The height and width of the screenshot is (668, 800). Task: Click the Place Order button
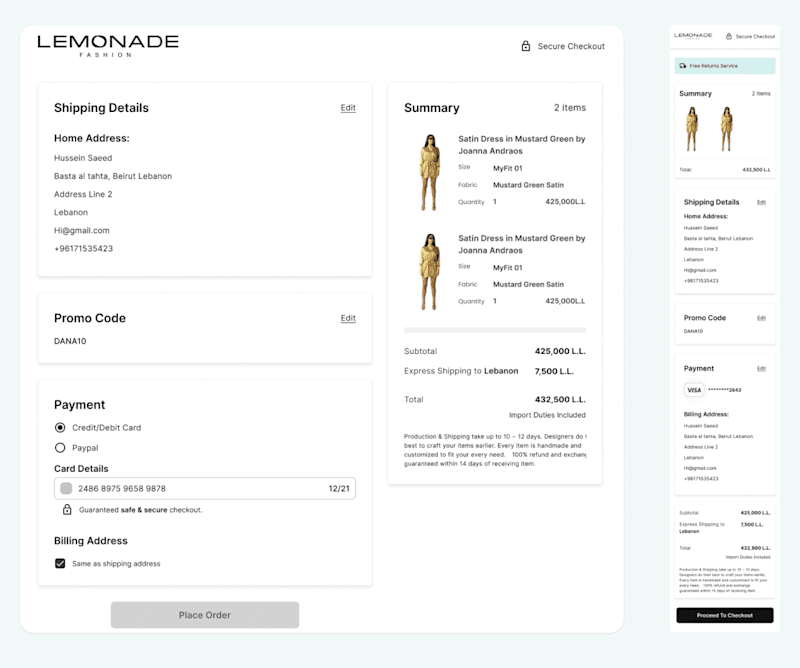tap(205, 615)
